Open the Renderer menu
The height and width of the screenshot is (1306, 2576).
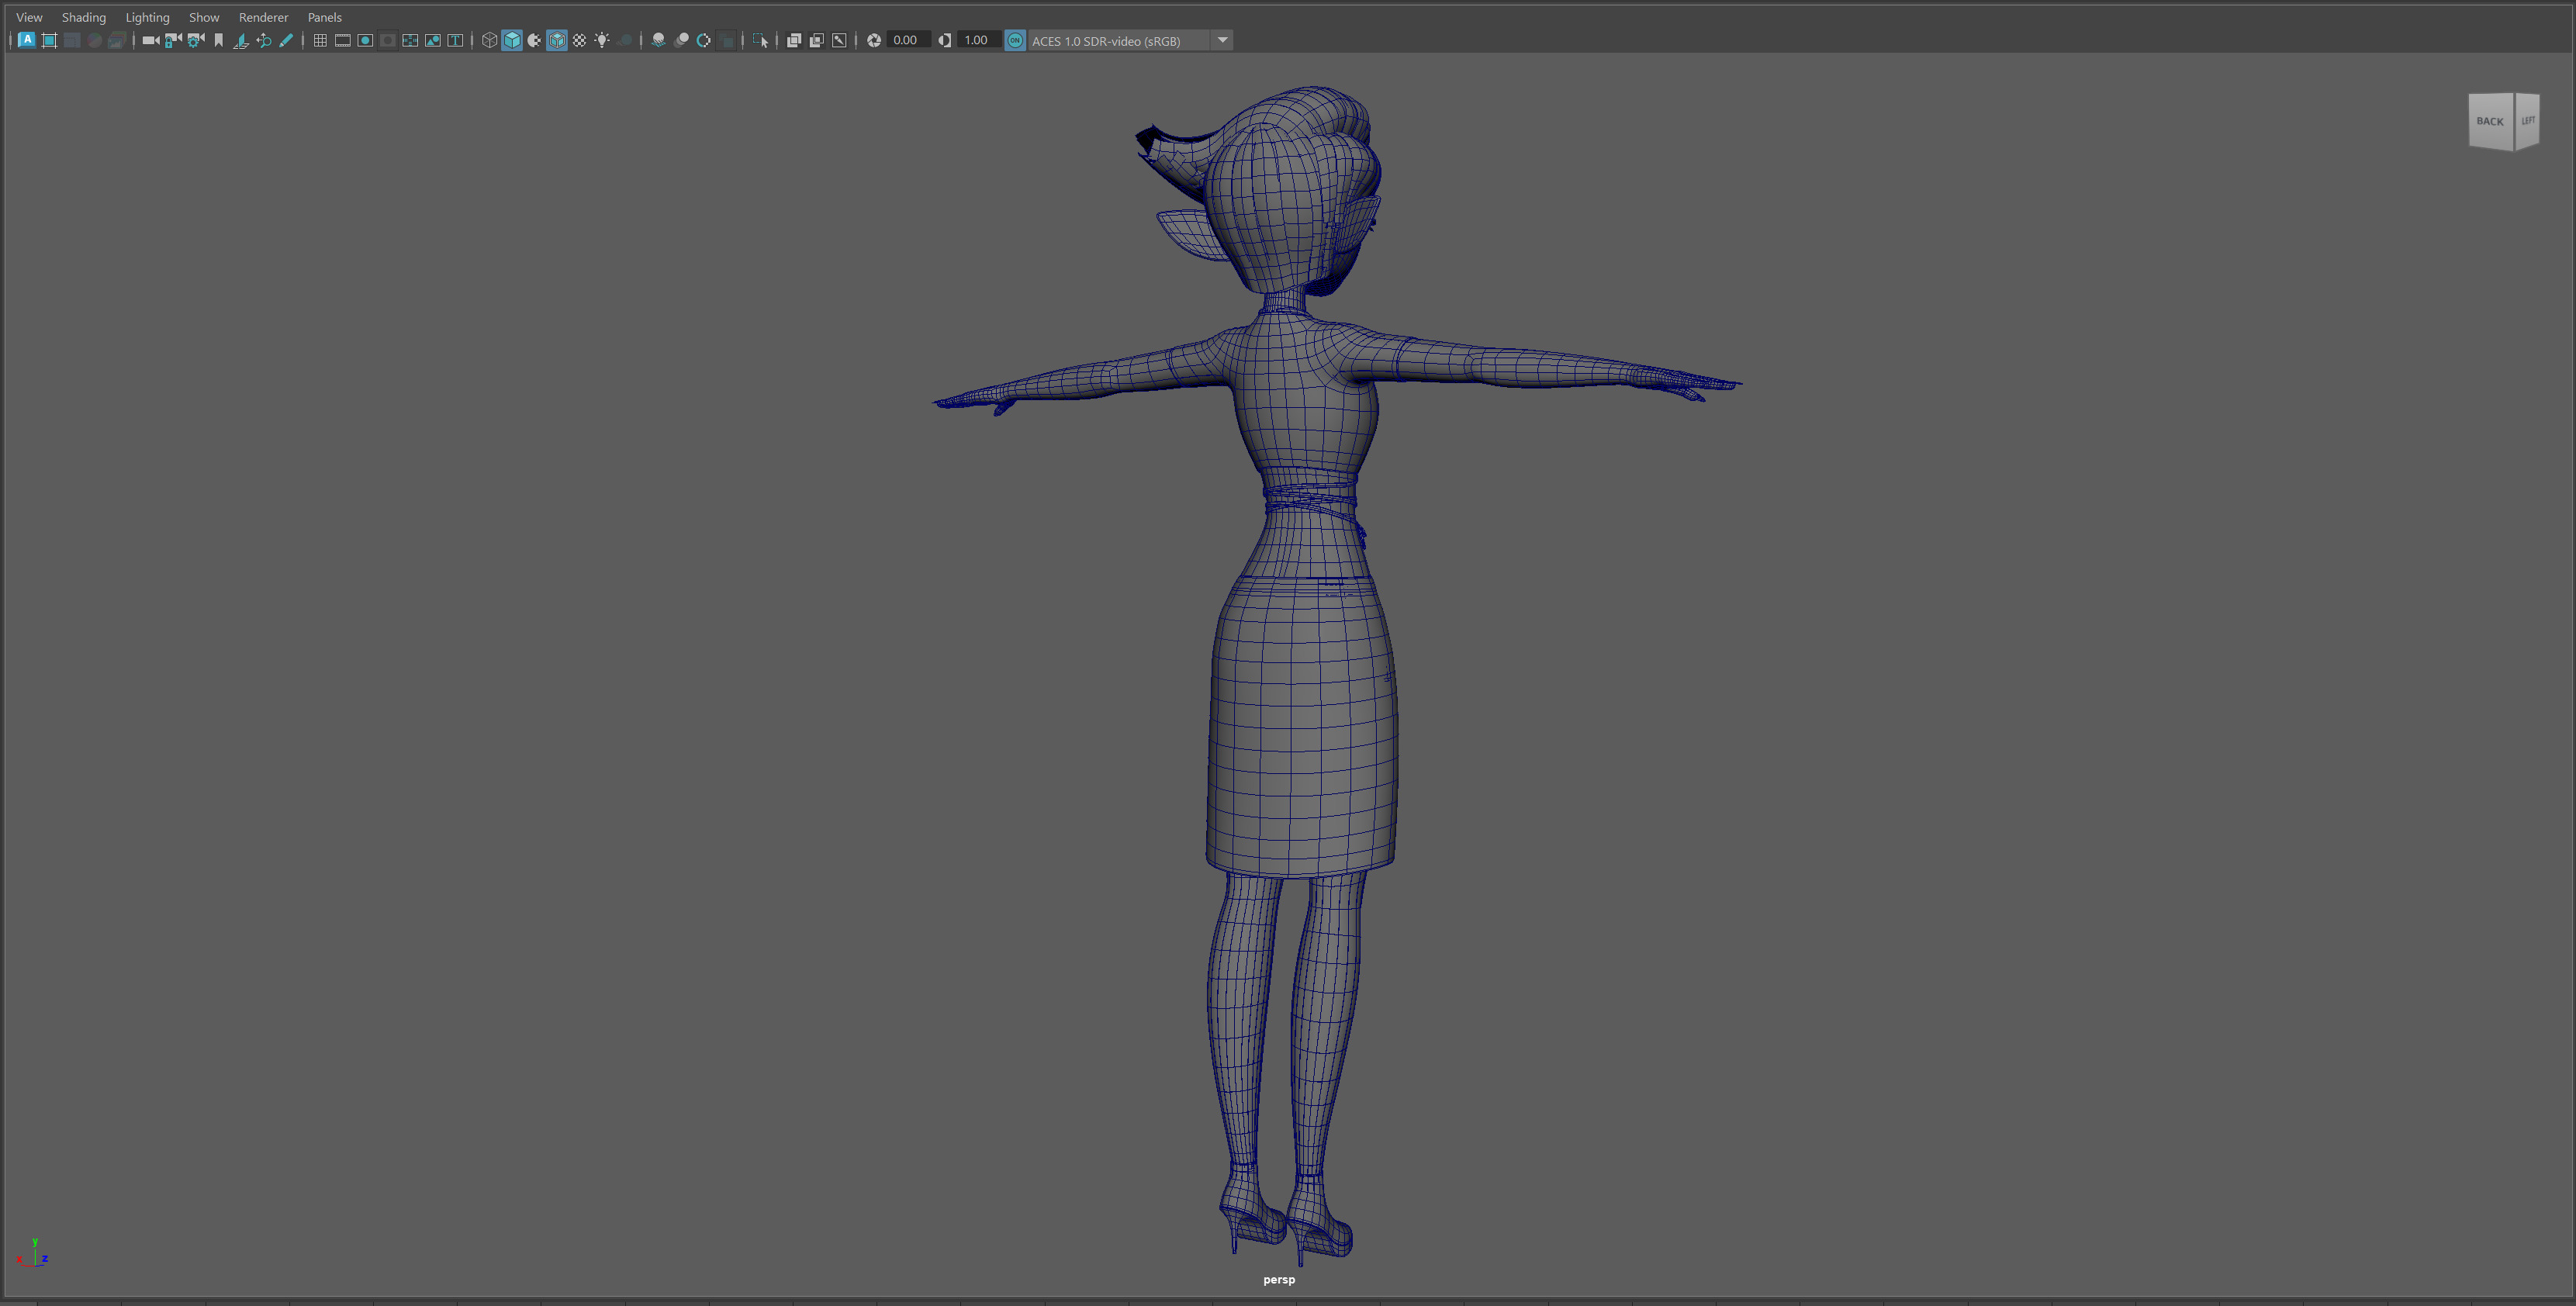pos(263,17)
